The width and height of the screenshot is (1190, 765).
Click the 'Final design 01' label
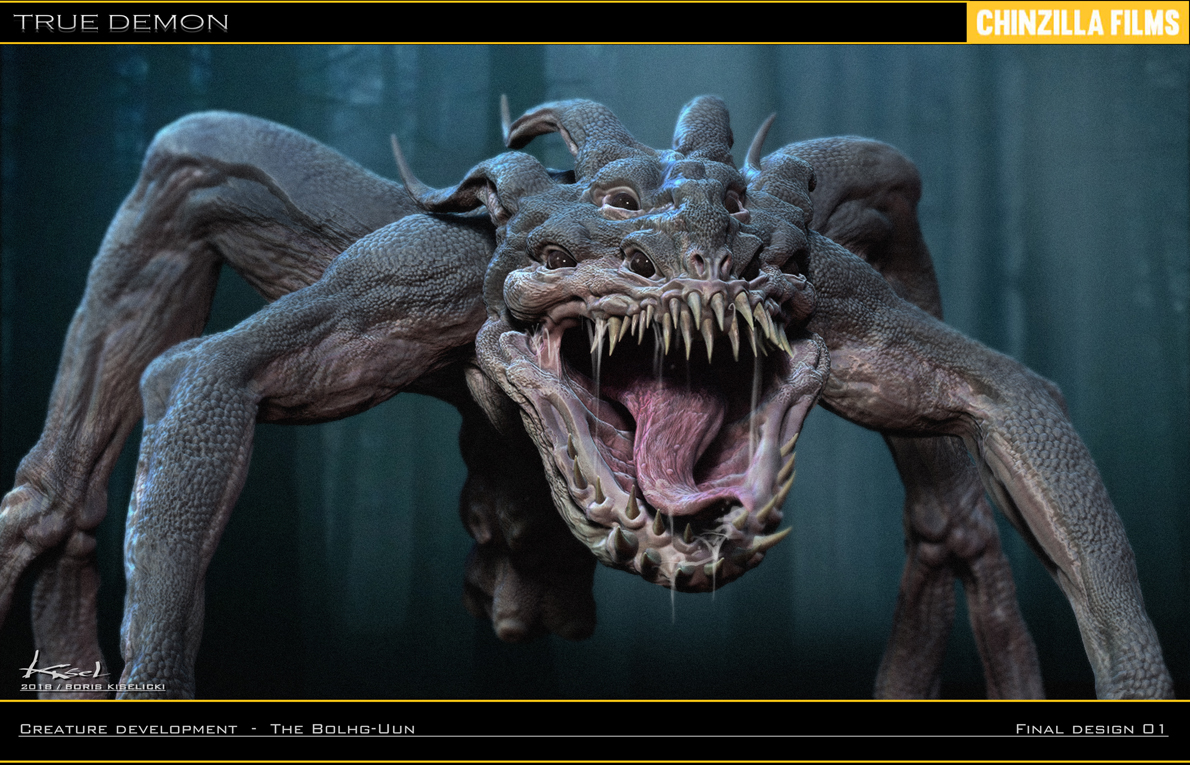click(x=1091, y=729)
